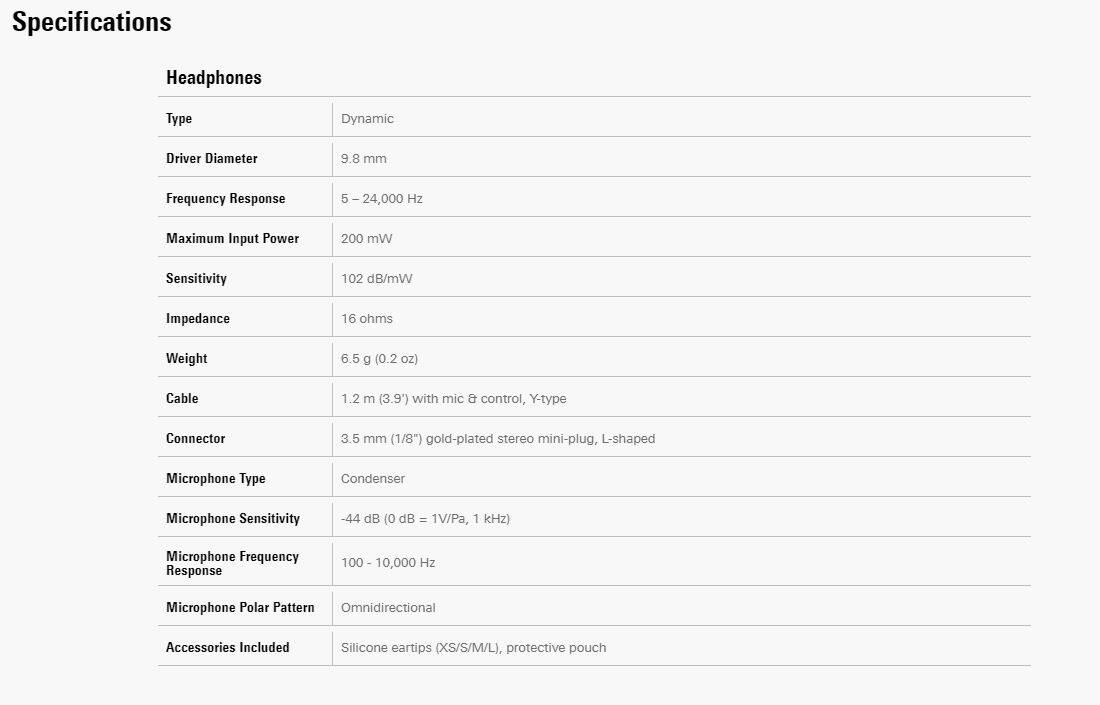1100x705 pixels.
Task: Select the Microphone Sensitivity label
Action: pyautogui.click(x=233, y=519)
